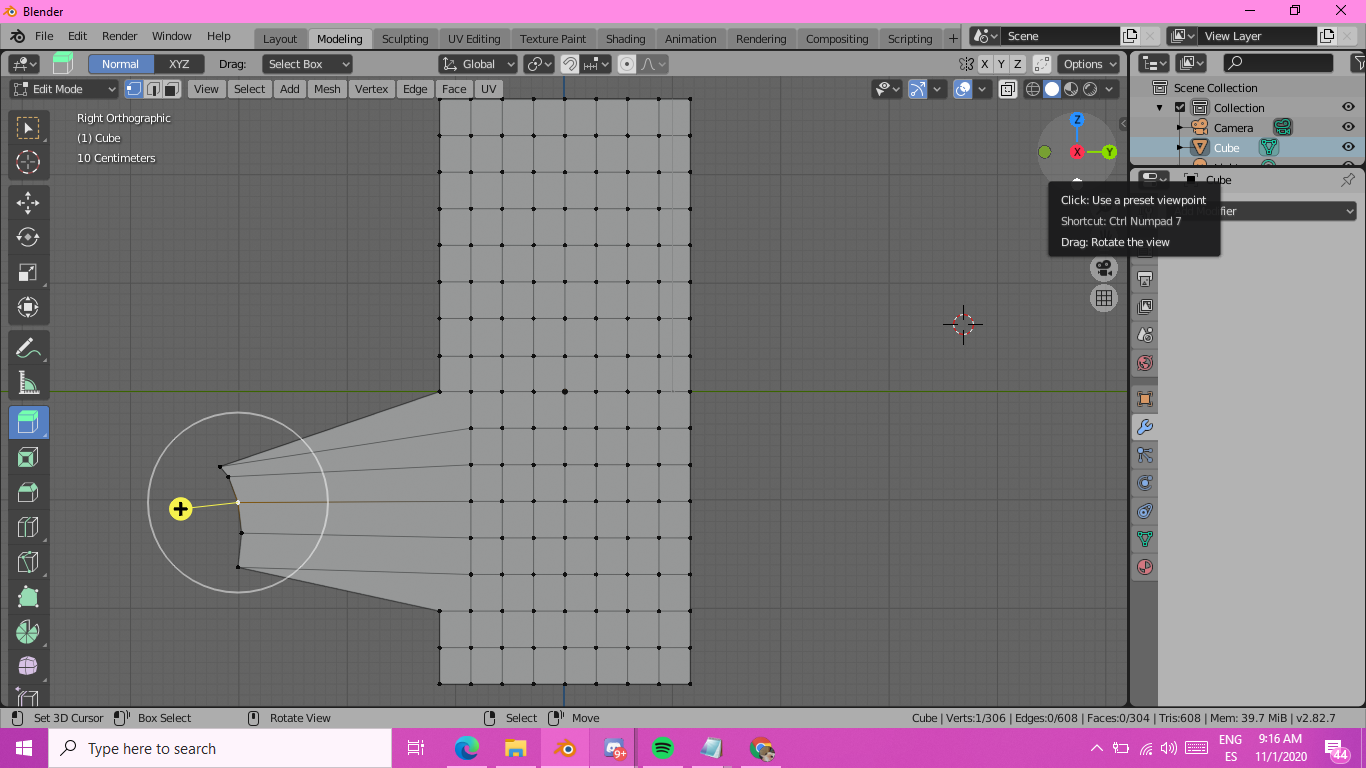Select the Loop Cut tool

pyautogui.click(x=28, y=527)
